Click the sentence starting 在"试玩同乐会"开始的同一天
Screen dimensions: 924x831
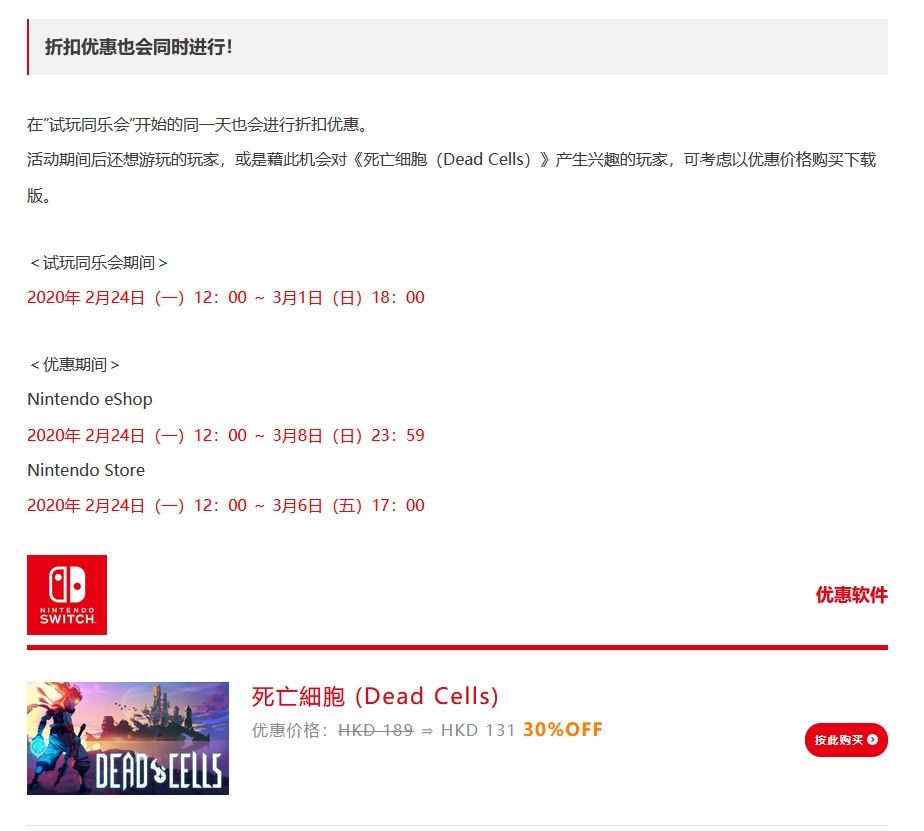[x=197, y=125]
